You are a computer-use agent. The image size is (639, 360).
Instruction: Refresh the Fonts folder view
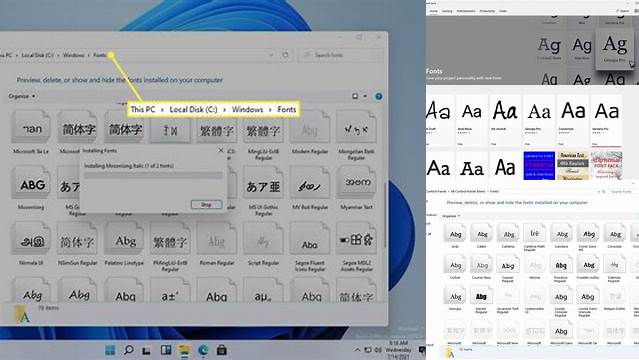pyautogui.click(x=285, y=55)
